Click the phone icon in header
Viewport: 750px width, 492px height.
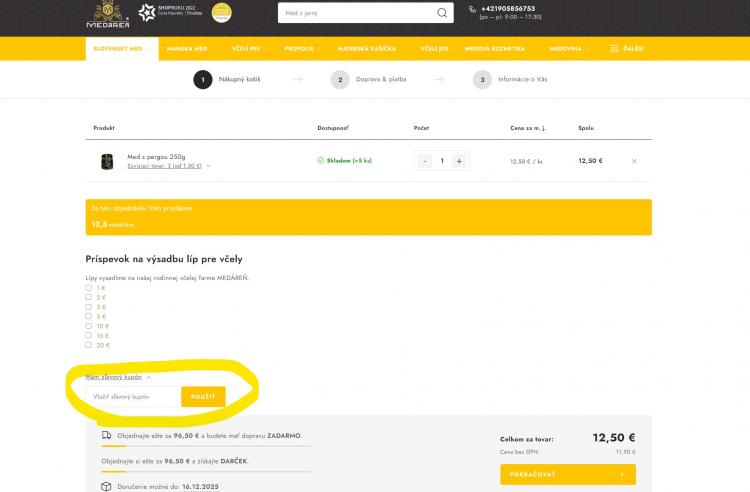coord(472,10)
